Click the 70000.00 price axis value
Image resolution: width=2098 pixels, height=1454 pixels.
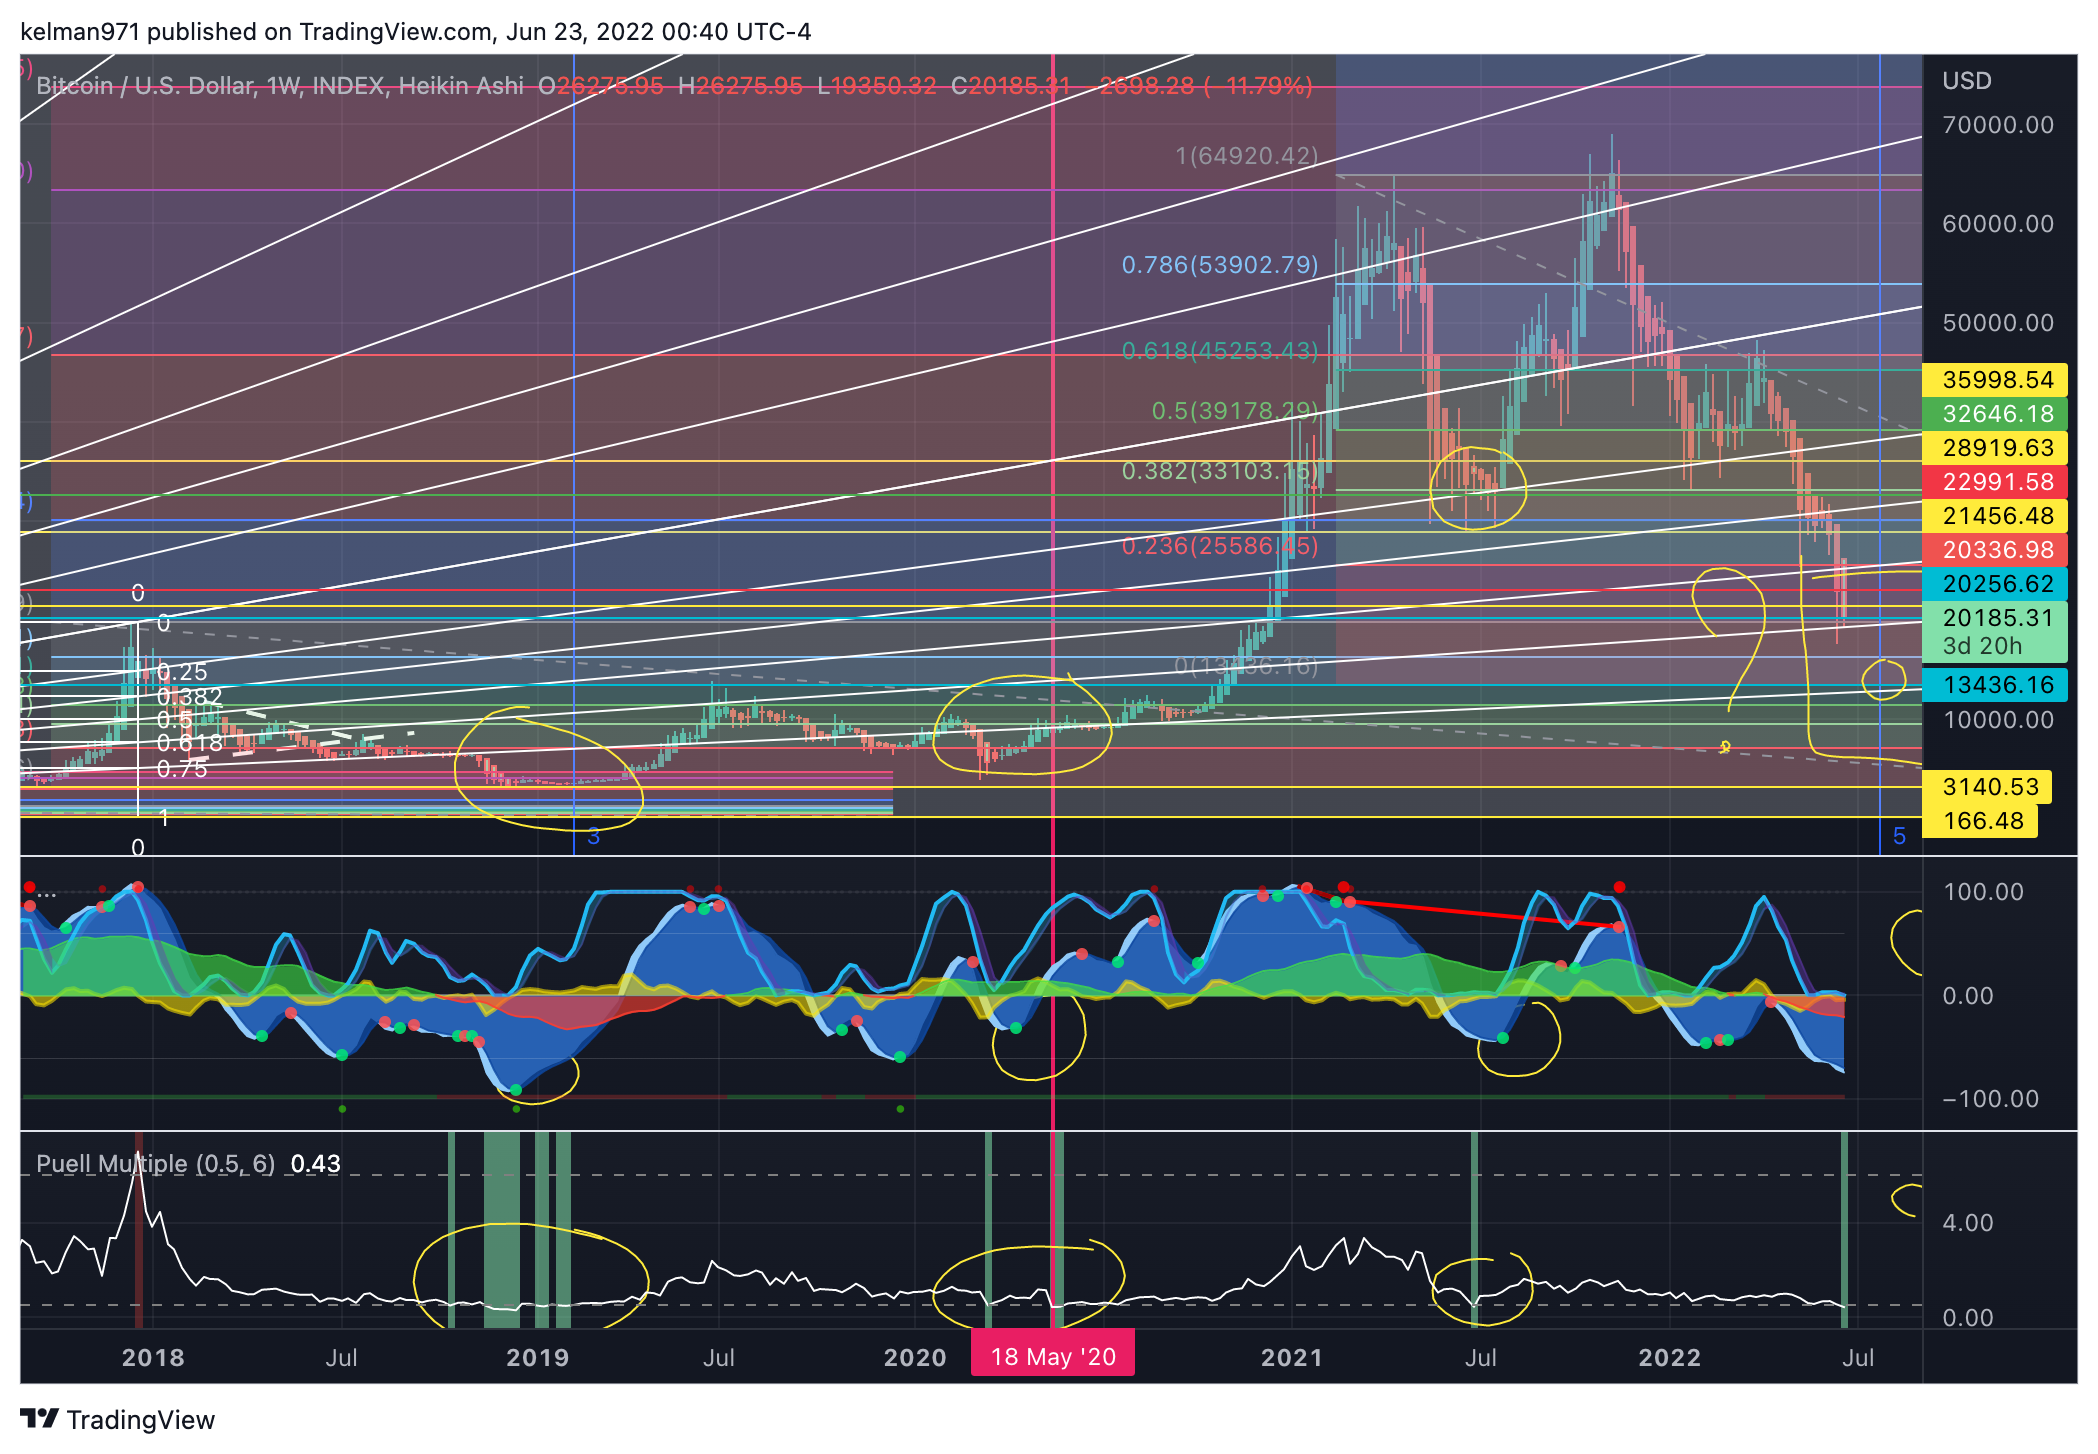tap(1998, 125)
